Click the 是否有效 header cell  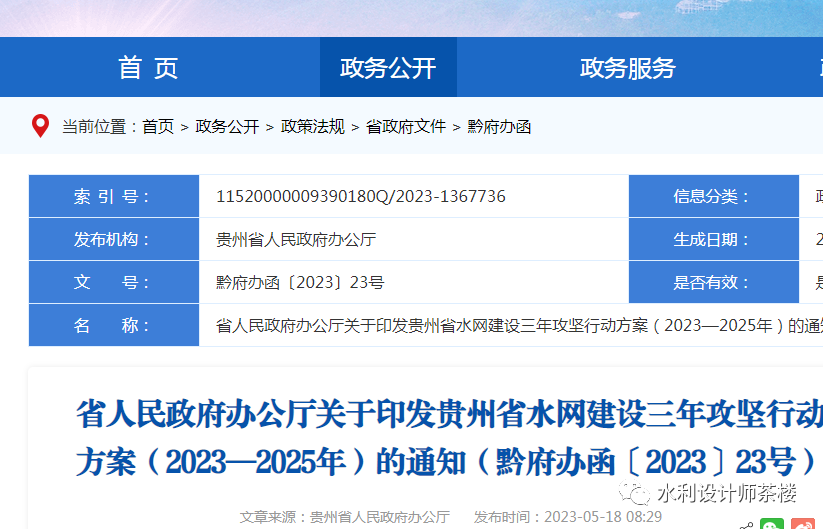pyautogui.click(x=714, y=282)
